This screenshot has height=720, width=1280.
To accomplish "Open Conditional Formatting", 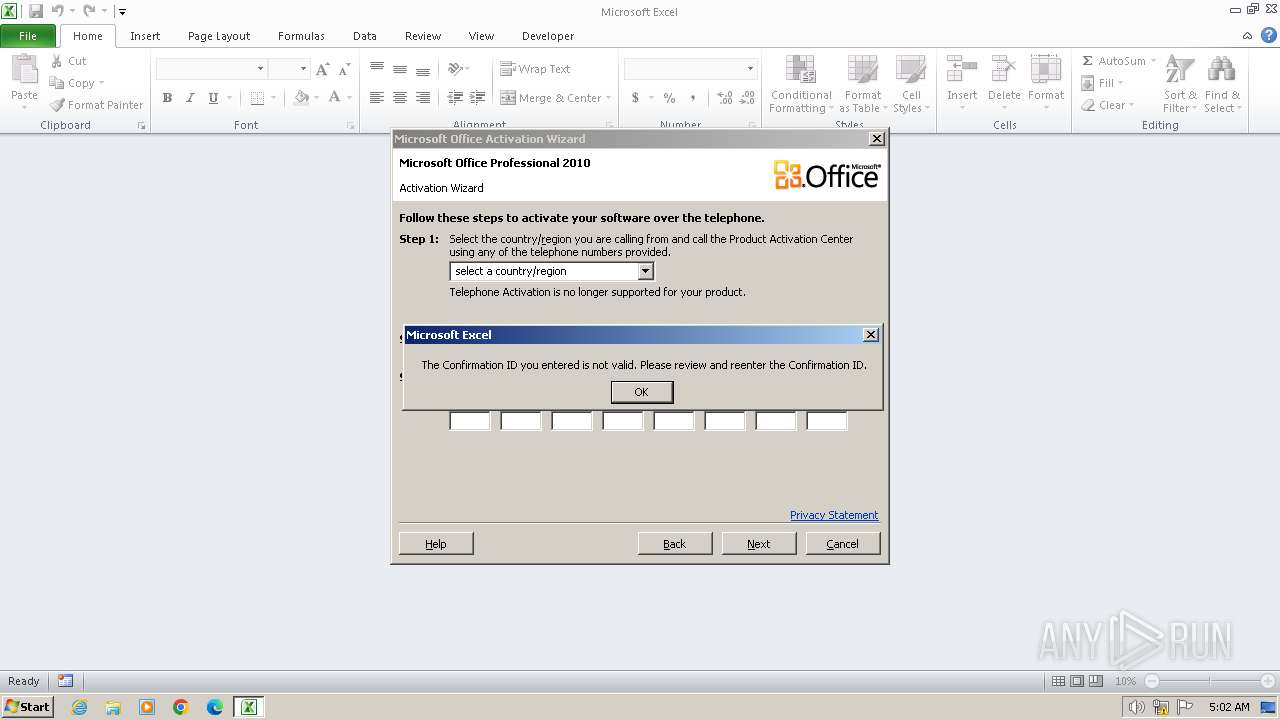I will [800, 84].
